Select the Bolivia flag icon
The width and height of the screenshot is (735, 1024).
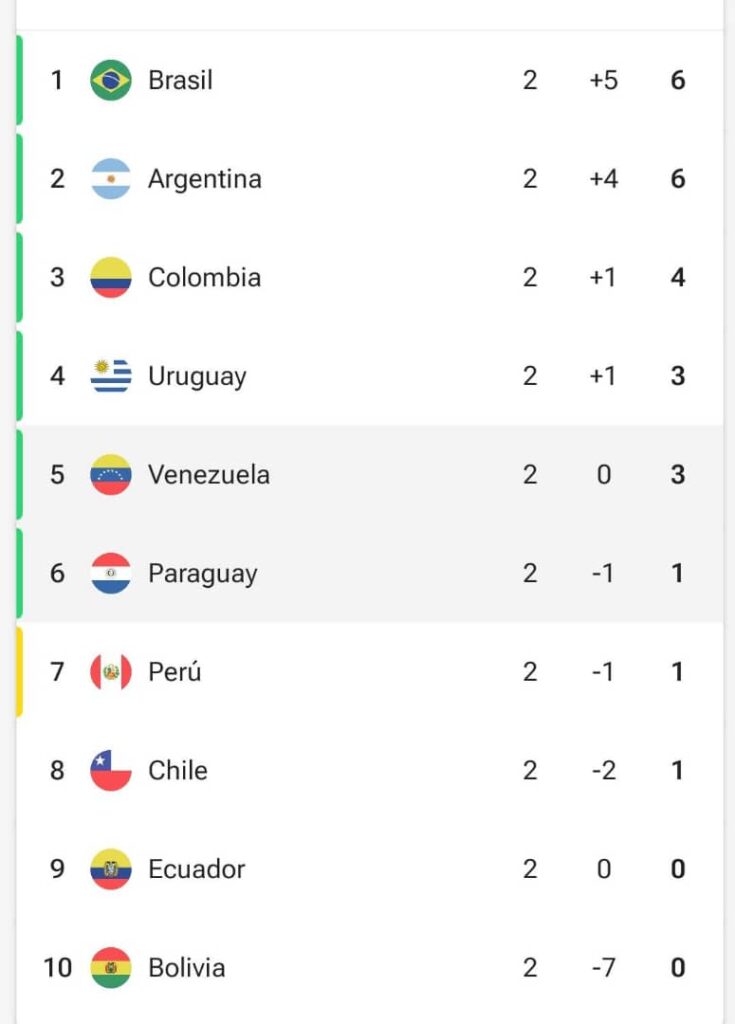point(110,968)
